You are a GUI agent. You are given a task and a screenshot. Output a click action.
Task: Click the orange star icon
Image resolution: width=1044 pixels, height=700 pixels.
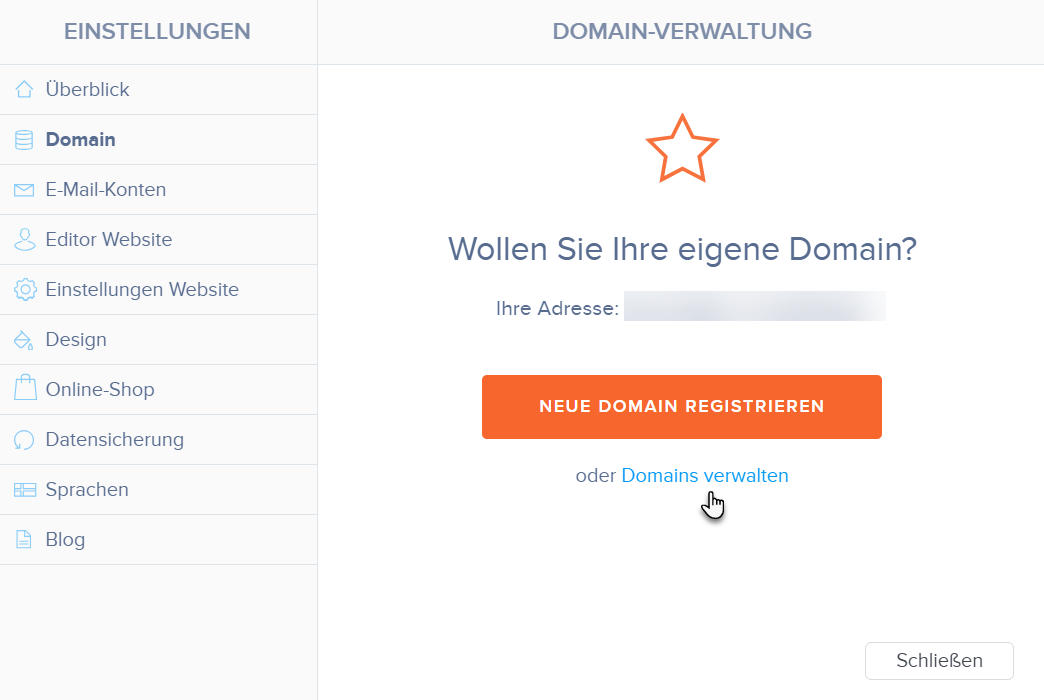pyautogui.click(x=682, y=149)
